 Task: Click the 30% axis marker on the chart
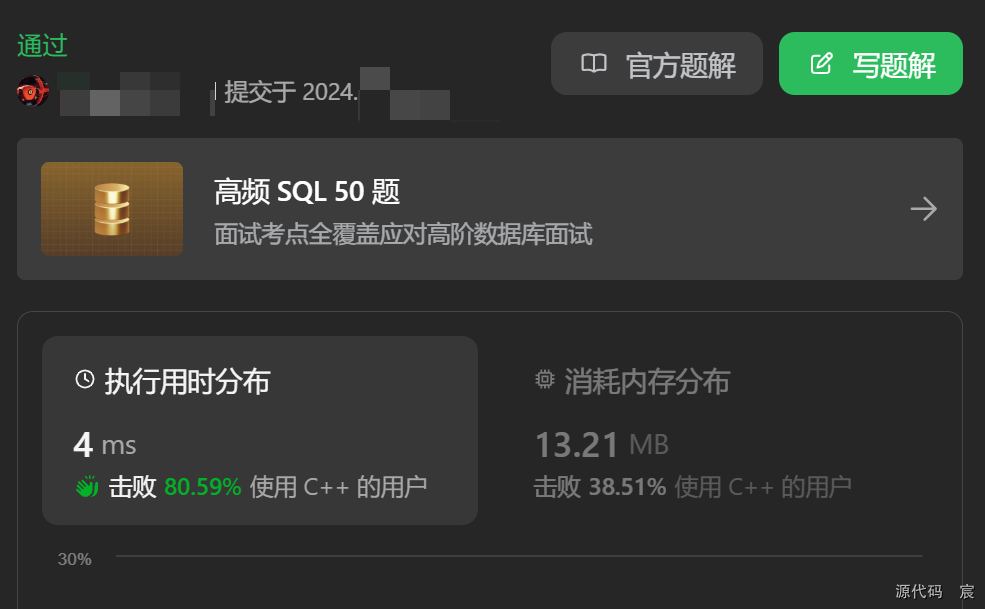tap(74, 559)
